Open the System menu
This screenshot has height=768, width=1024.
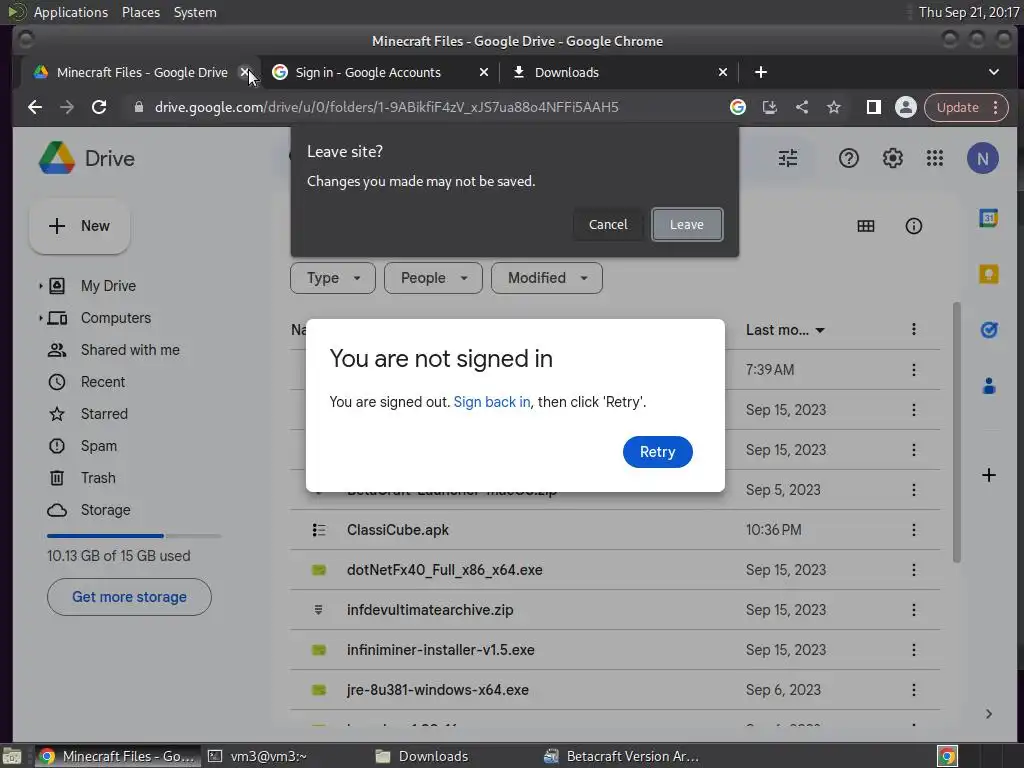click(x=195, y=12)
